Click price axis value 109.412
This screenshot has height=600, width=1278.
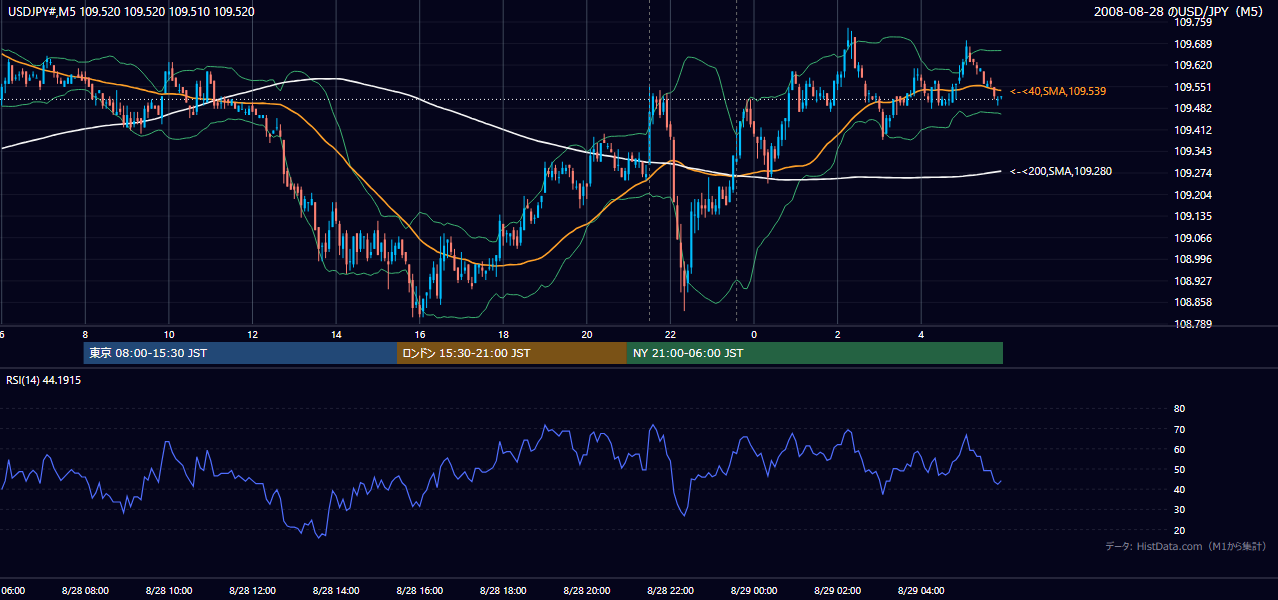pyautogui.click(x=1192, y=130)
